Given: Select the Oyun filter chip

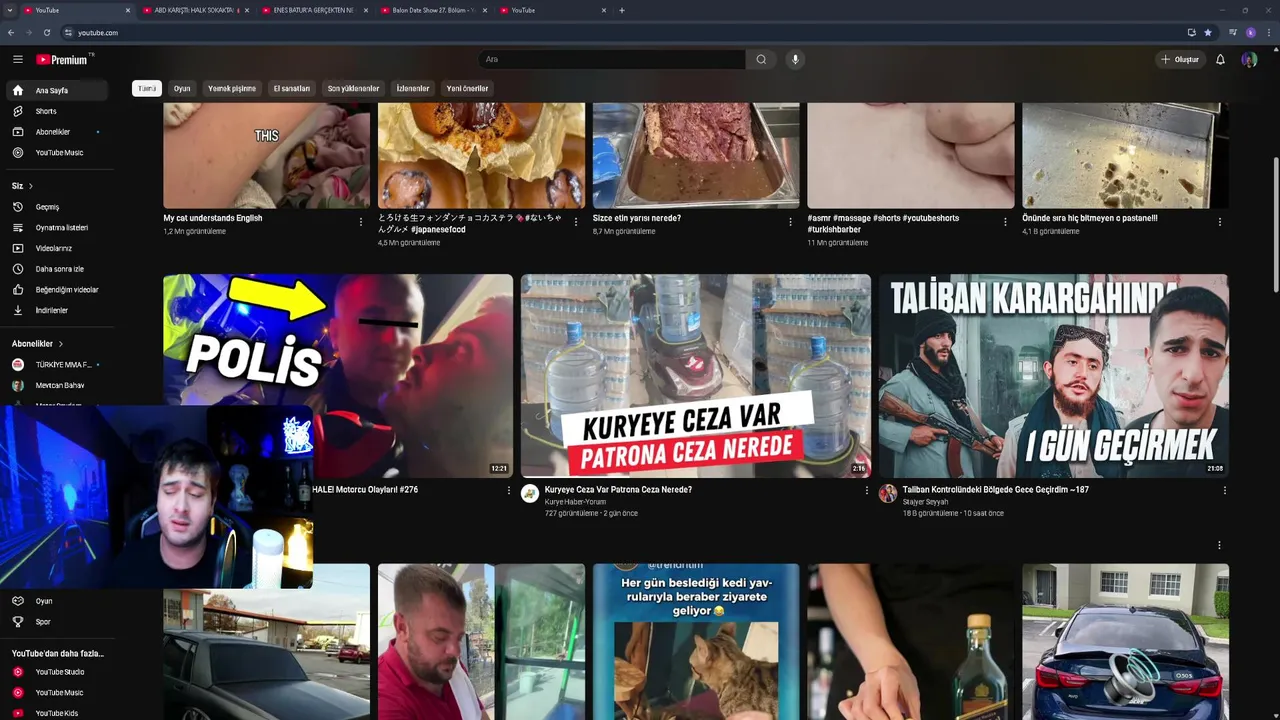Looking at the screenshot, I should point(182,88).
